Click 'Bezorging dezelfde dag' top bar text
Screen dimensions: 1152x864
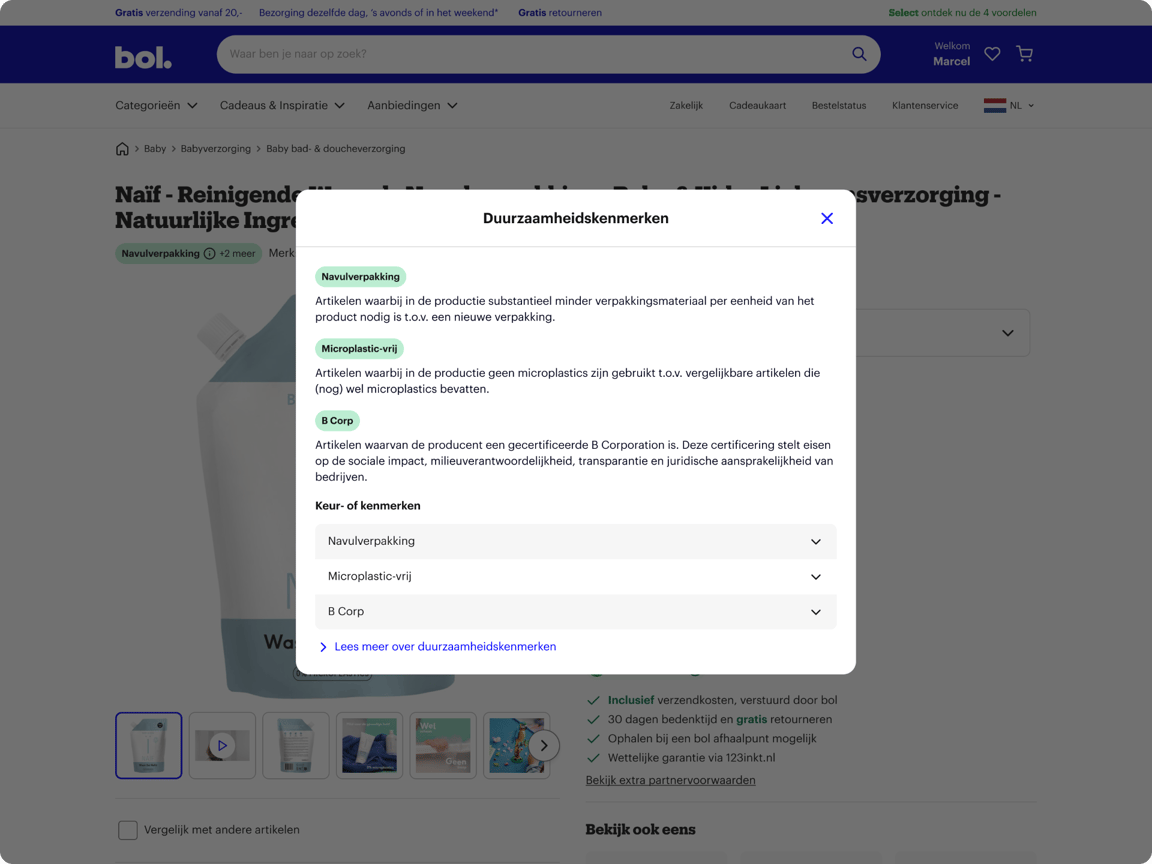378,12
